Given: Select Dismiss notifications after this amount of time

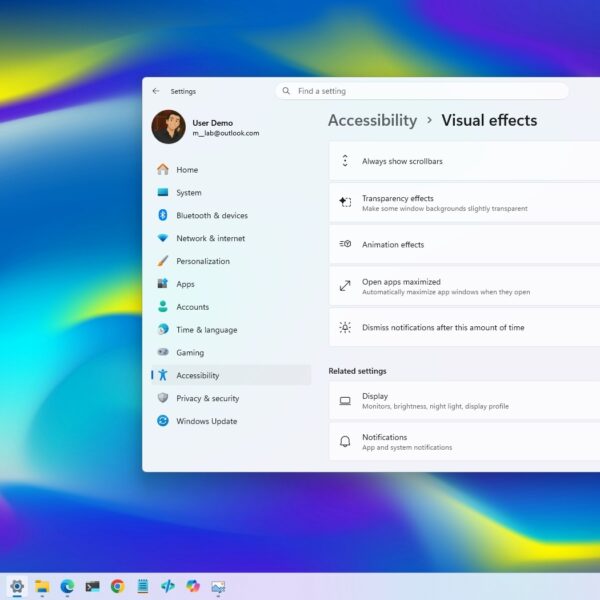Looking at the screenshot, I should (465, 328).
